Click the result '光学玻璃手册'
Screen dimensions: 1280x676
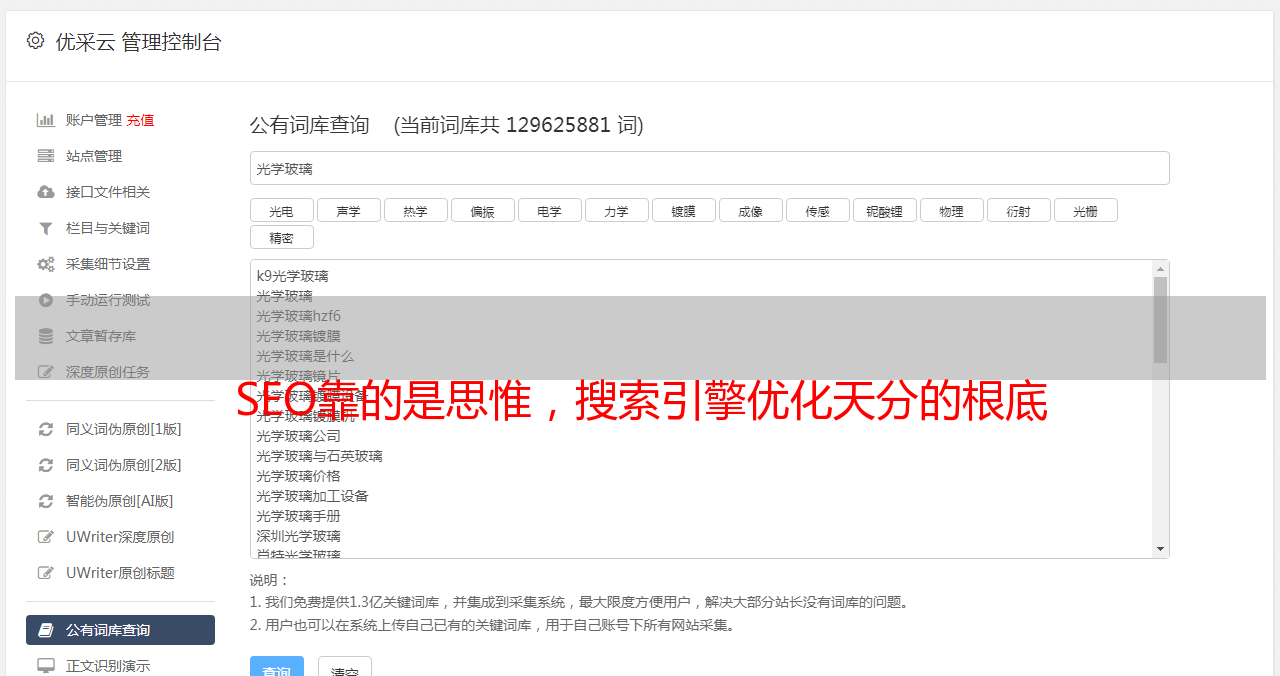[x=298, y=516]
